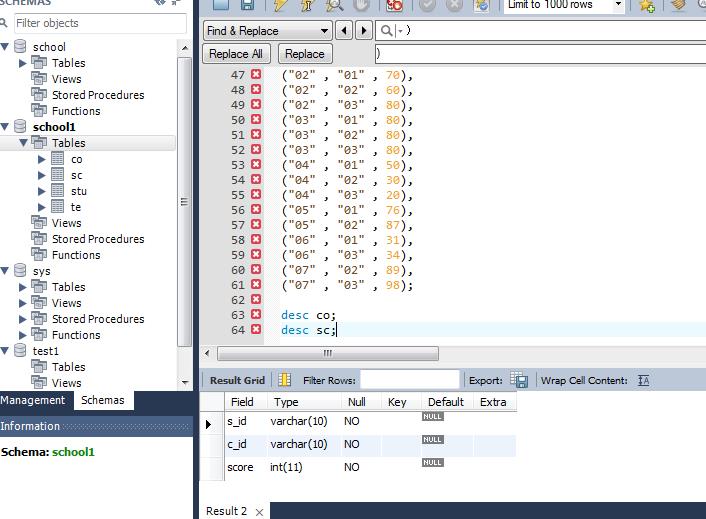Viewport: 706px width, 519px height.
Task: Expand the te table node
Action: tap(41, 207)
